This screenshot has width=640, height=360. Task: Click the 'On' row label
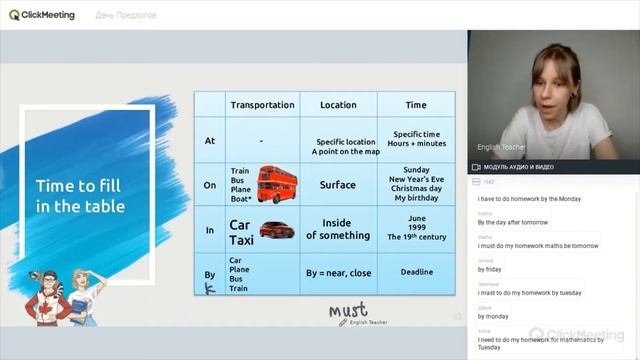point(210,185)
